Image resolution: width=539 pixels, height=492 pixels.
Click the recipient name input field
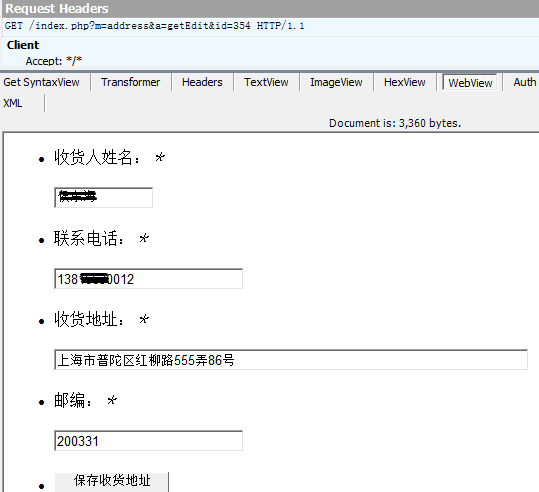(x=103, y=197)
